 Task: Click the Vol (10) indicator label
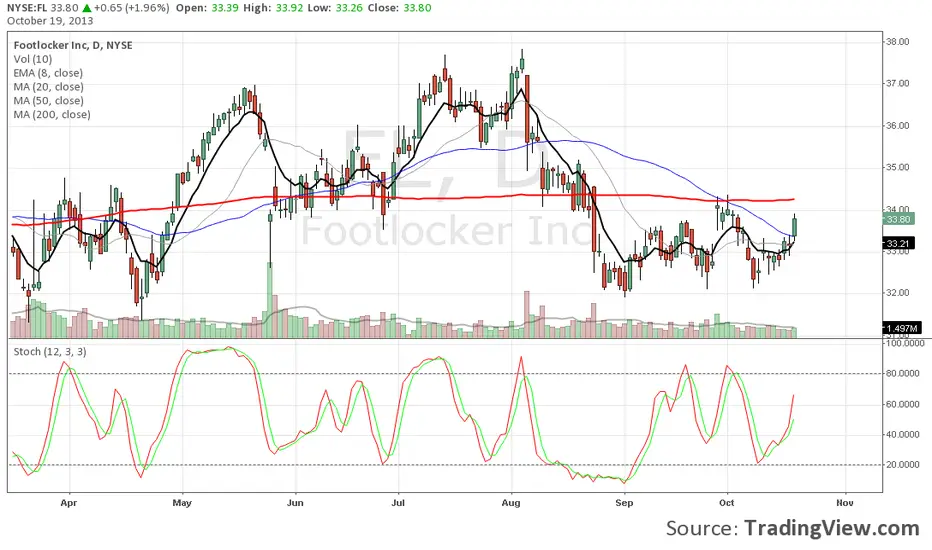click(x=33, y=59)
